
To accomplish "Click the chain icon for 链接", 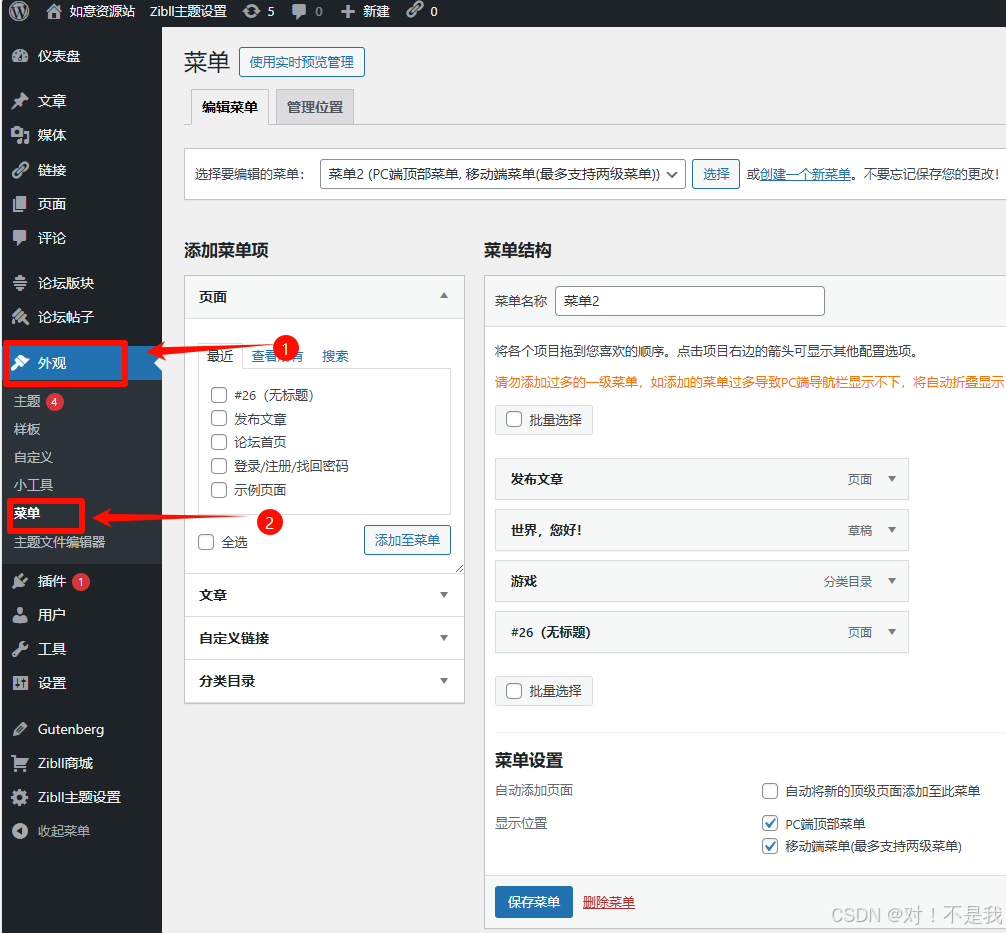I will [20, 170].
